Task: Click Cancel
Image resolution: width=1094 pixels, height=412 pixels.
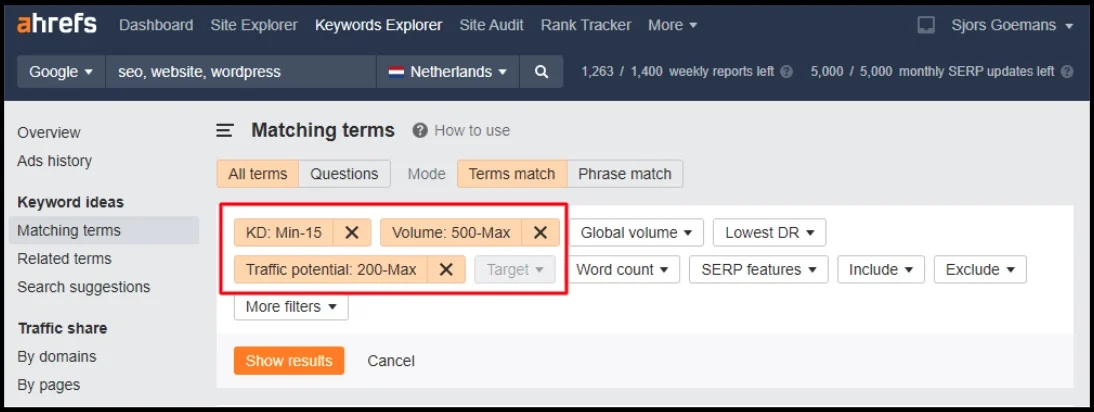Action: 391,360
